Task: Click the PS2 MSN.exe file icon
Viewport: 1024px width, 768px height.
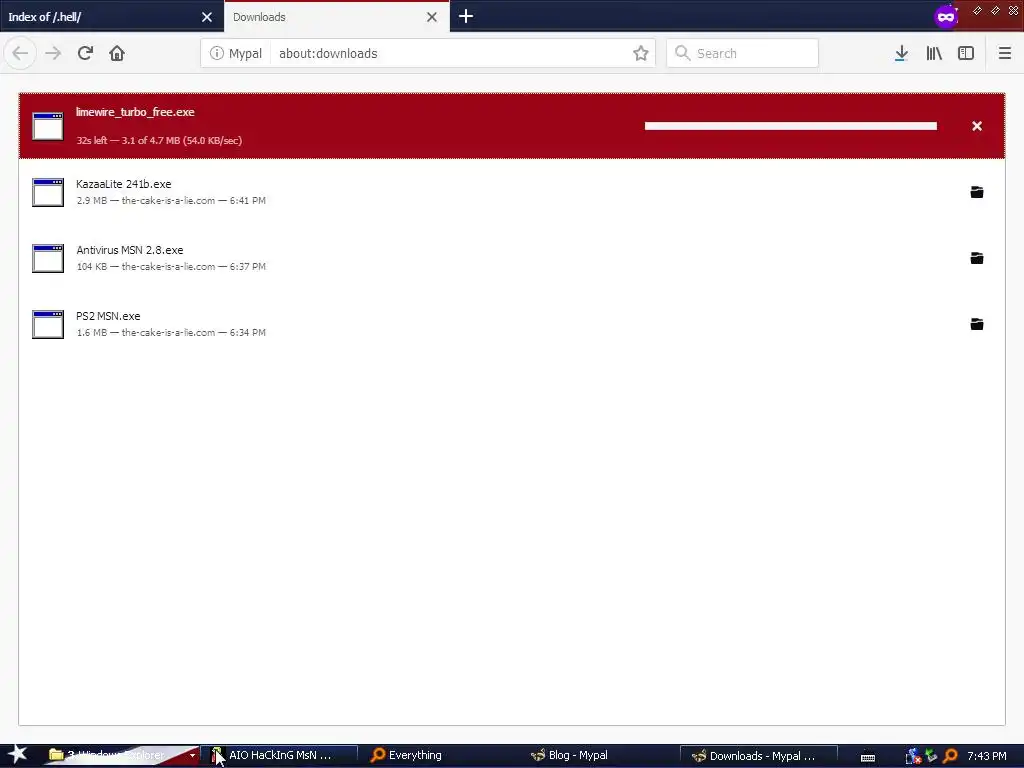Action: point(48,324)
